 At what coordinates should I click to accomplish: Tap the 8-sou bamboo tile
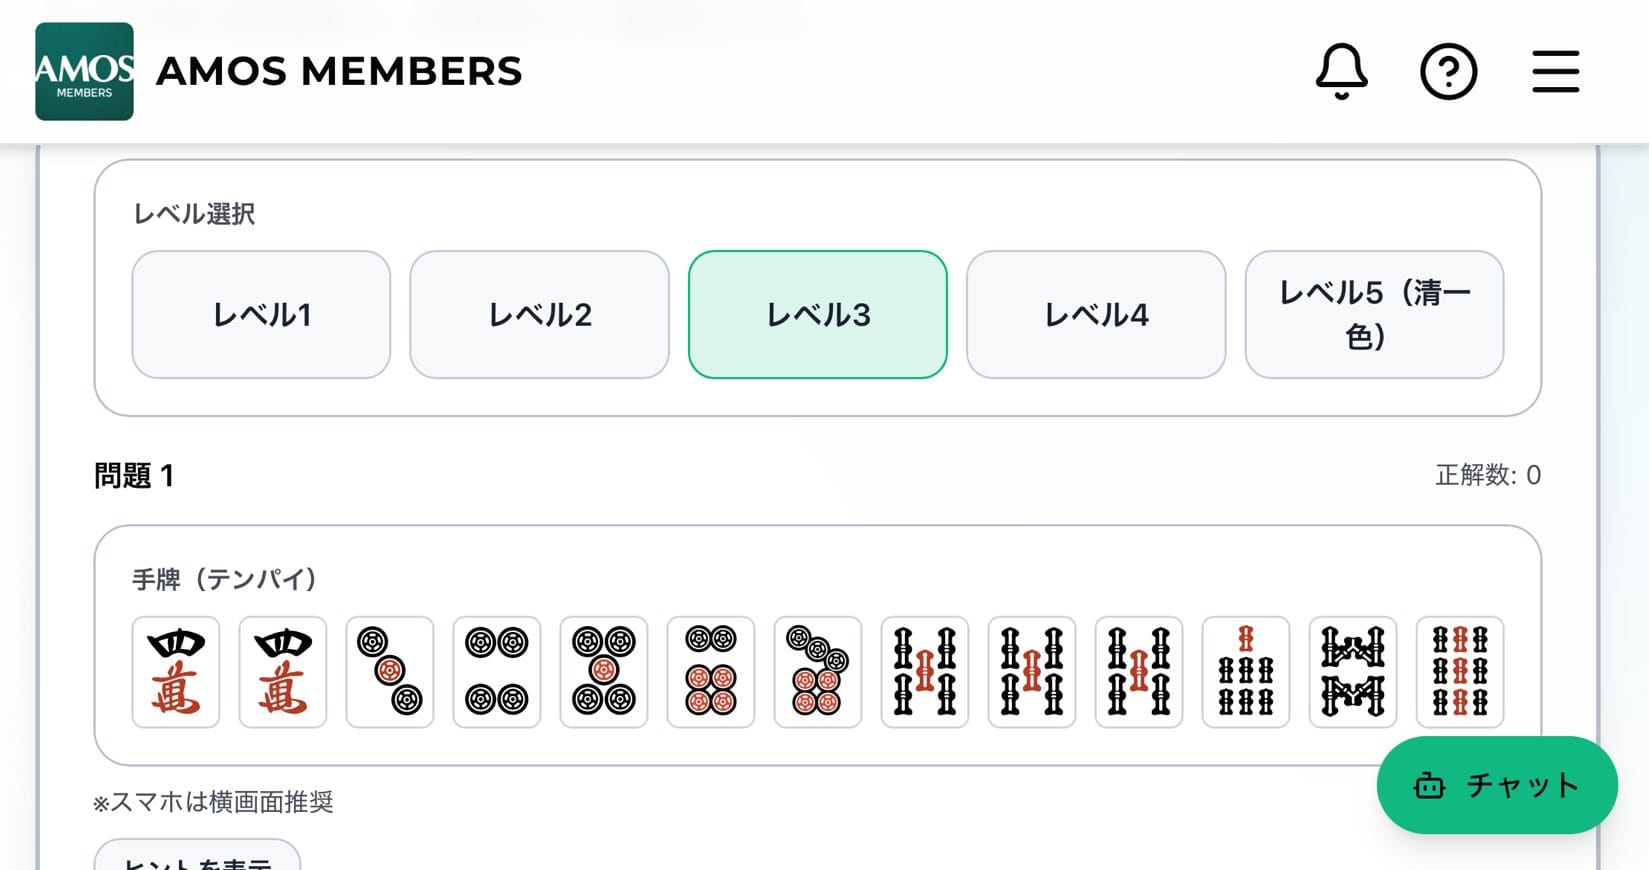pyautogui.click(x=1353, y=672)
